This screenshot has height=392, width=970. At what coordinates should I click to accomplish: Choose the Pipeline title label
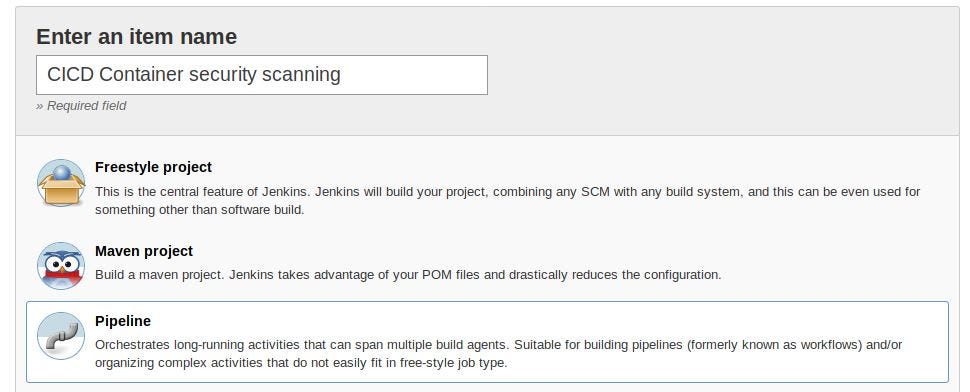pos(123,321)
